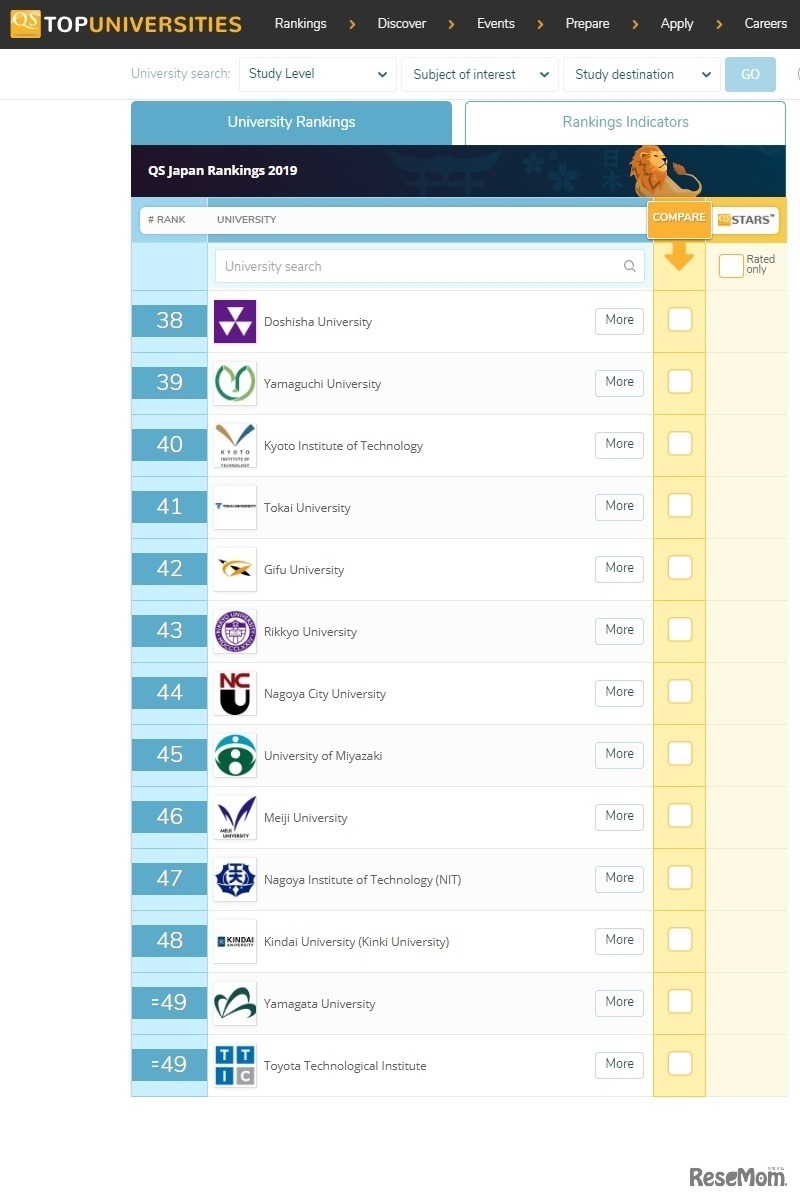Open Toyota Technological Institute logo
Viewport: 800px width, 1200px height.
[x=235, y=1065]
